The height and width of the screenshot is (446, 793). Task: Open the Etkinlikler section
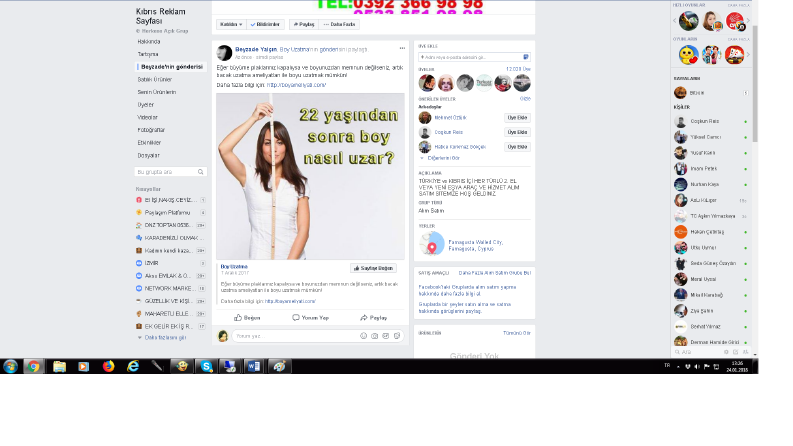[x=149, y=143]
